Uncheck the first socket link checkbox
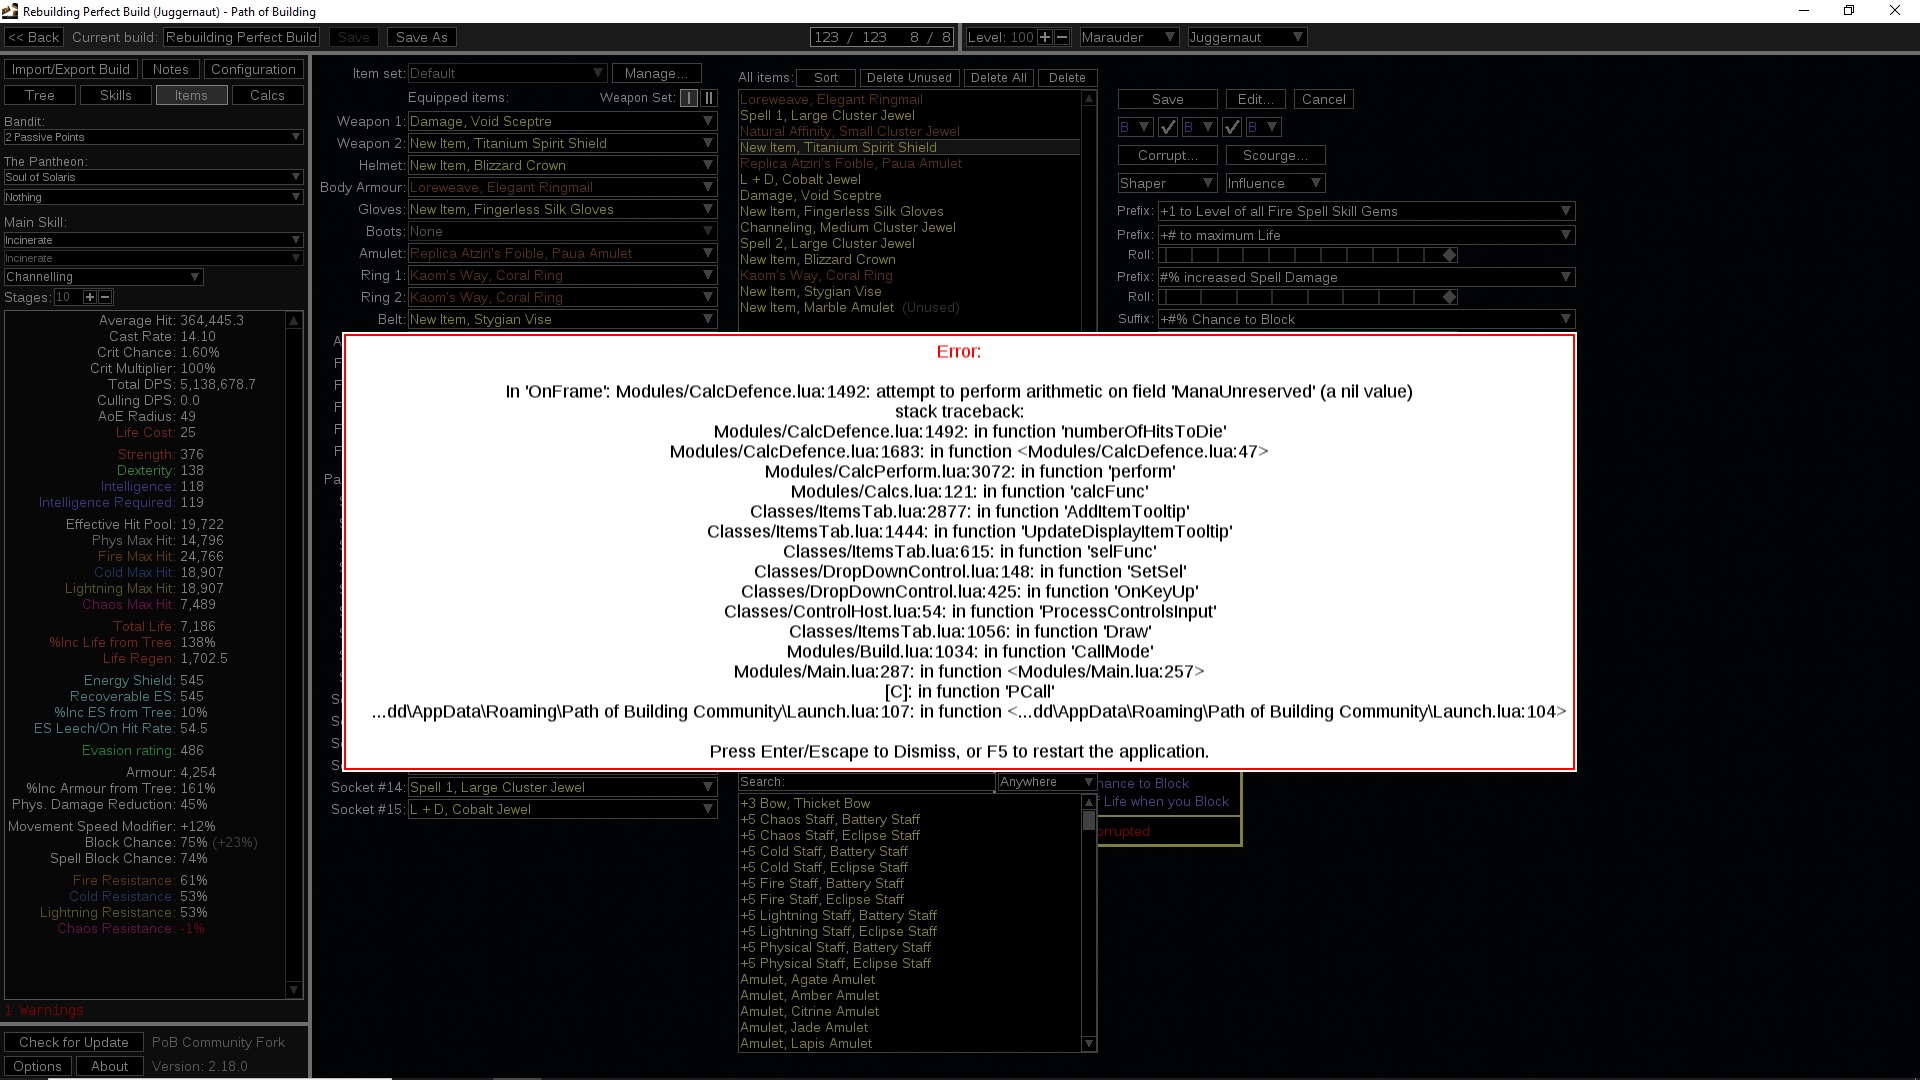 point(1168,127)
